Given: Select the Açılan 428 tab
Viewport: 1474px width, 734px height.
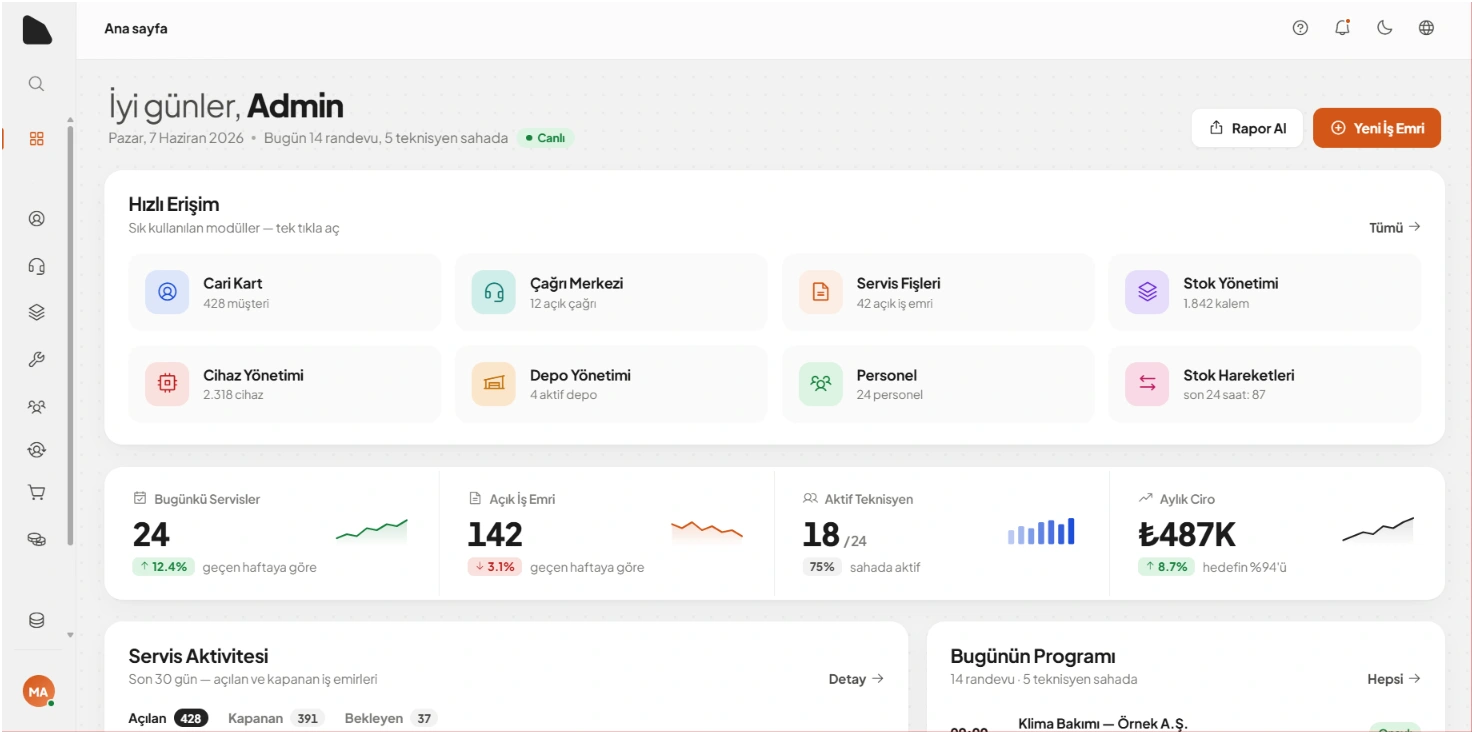Looking at the screenshot, I should 168,718.
